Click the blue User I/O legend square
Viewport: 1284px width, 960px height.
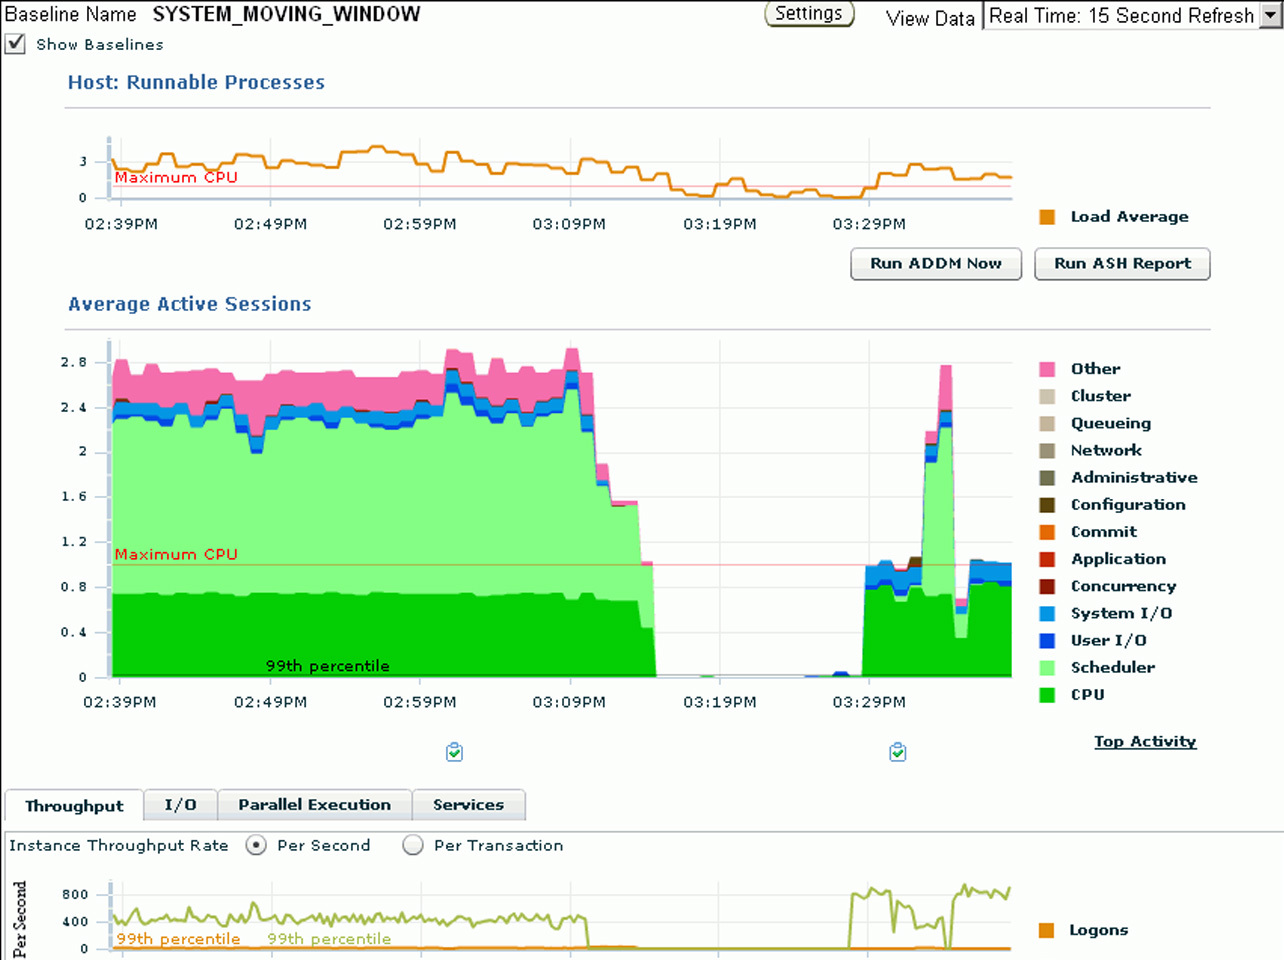click(1047, 641)
